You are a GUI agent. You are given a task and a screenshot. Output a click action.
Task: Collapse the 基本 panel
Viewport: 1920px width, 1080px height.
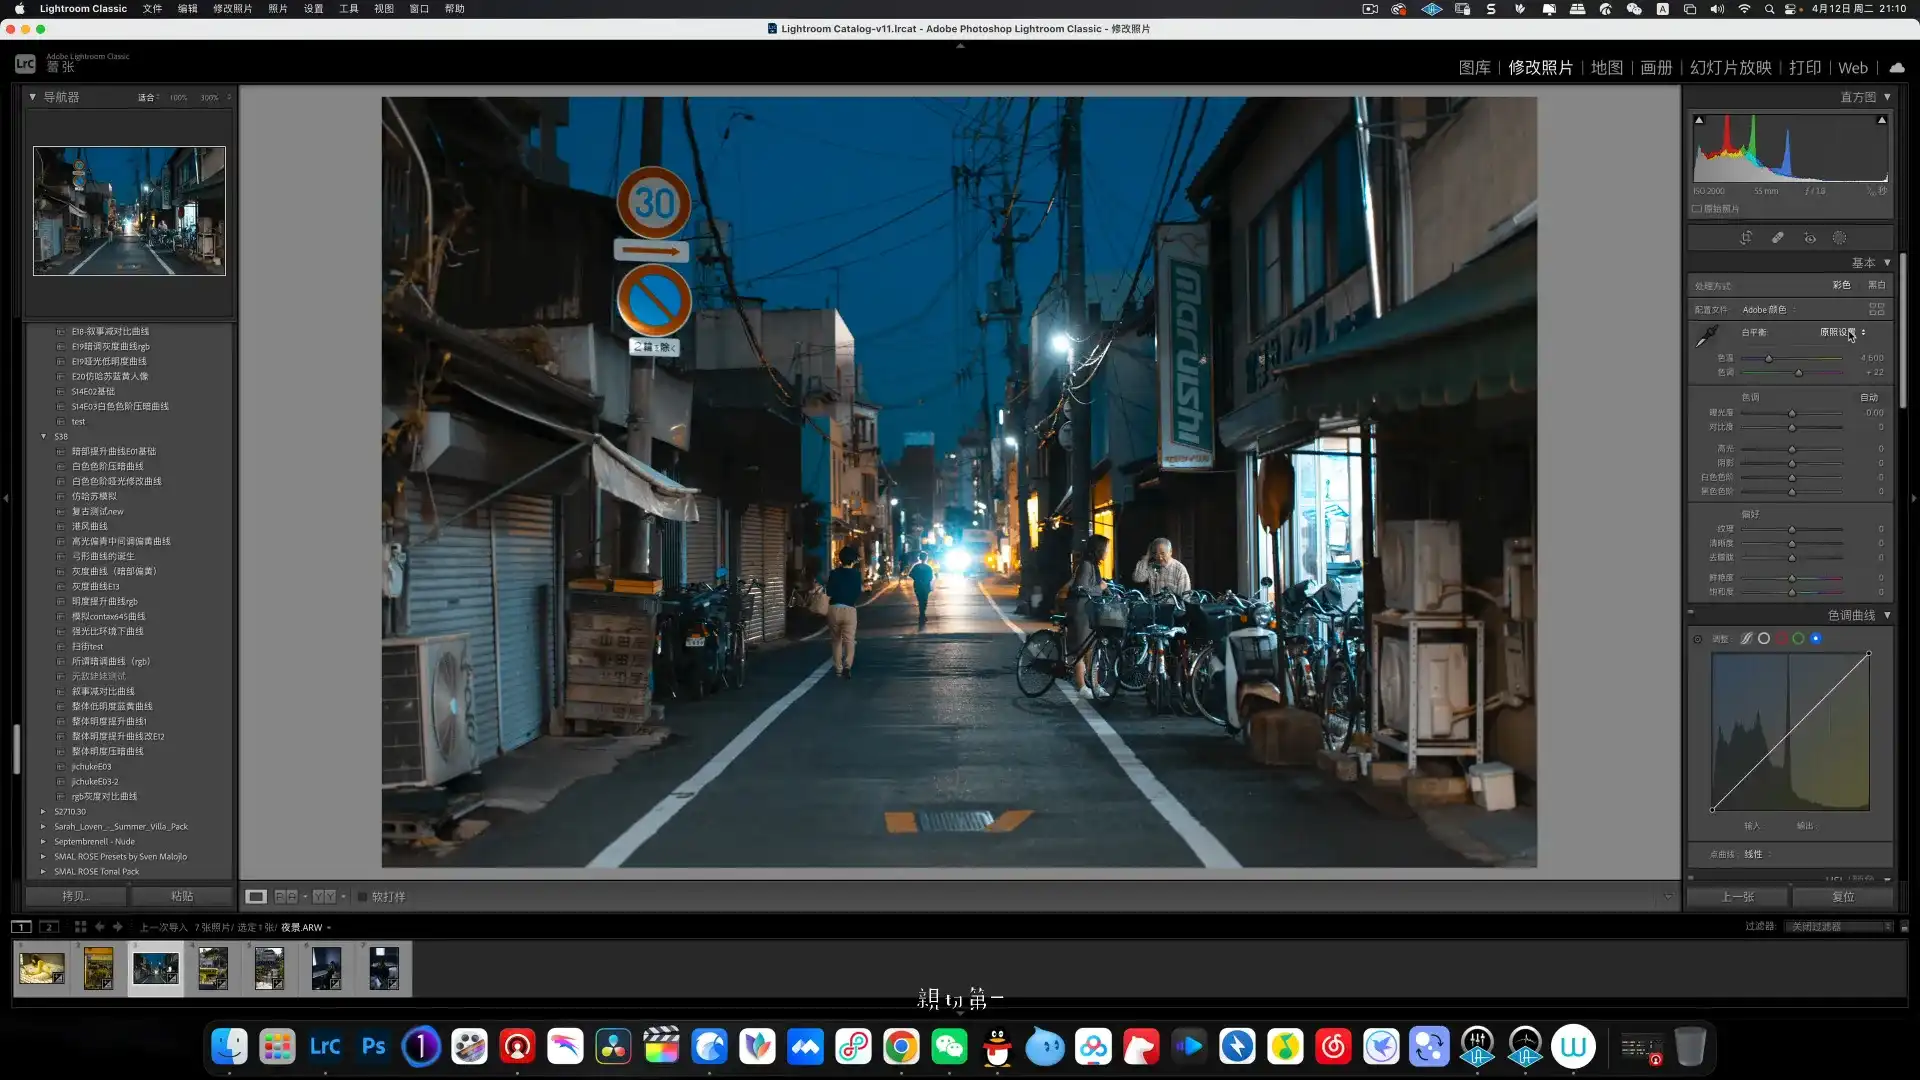pos(1887,263)
